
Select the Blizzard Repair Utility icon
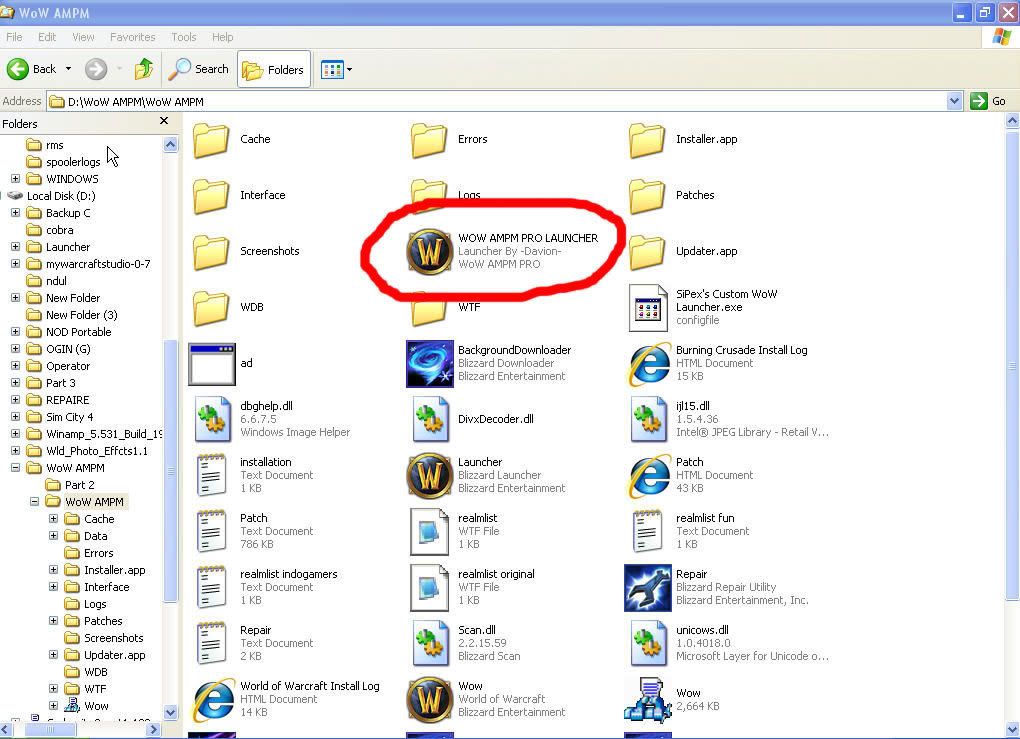coord(647,587)
